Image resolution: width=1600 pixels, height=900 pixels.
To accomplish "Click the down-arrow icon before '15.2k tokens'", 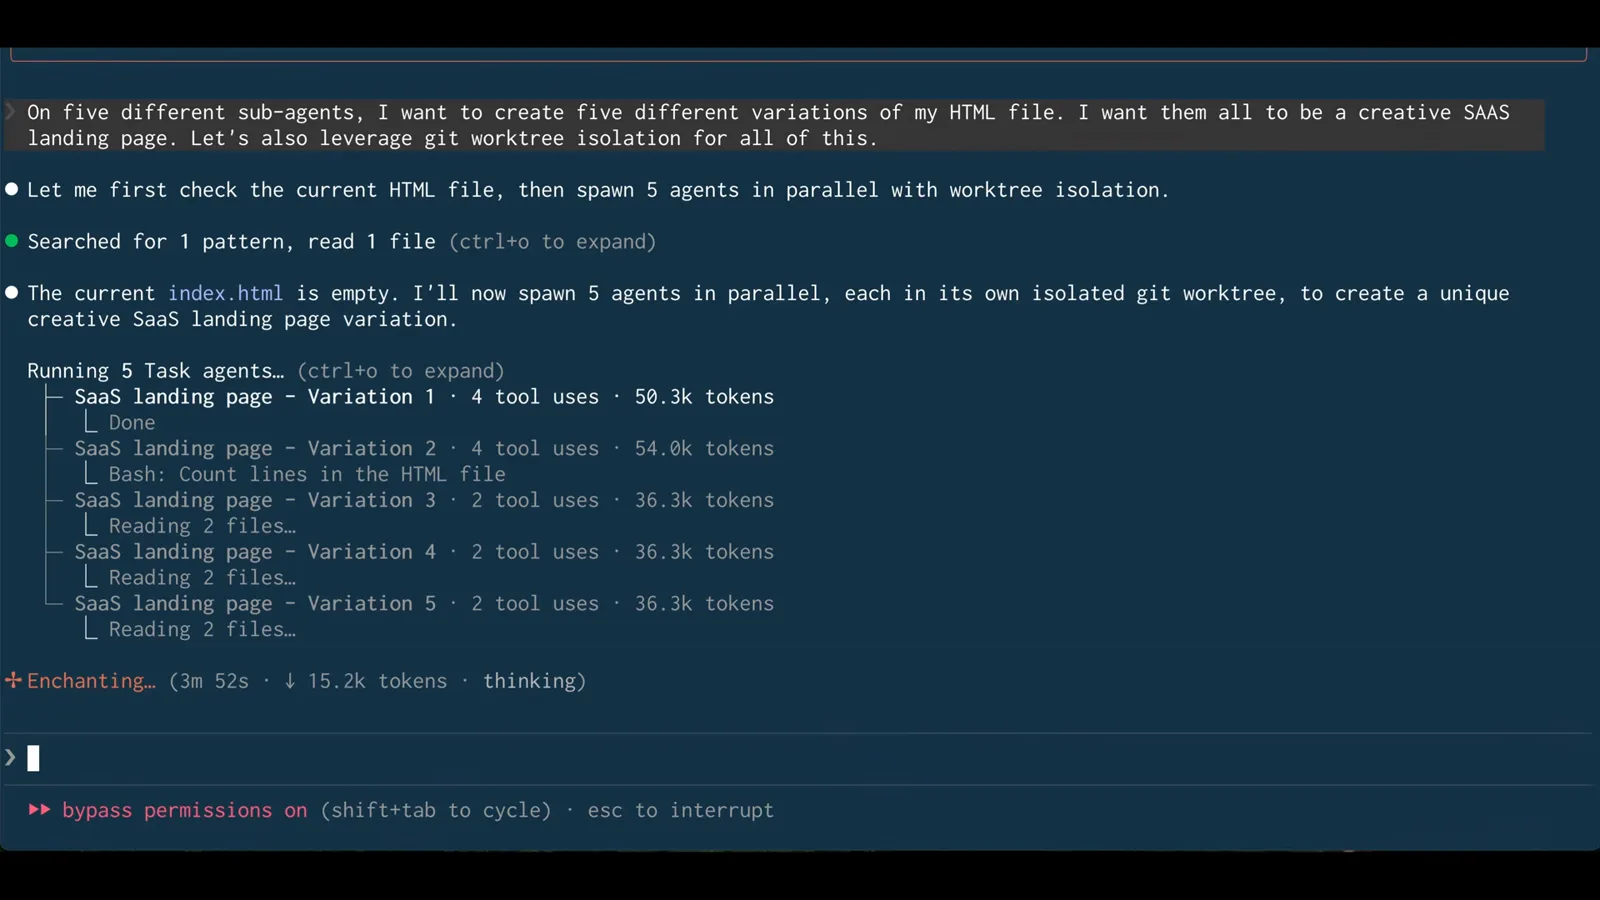I will click(x=290, y=681).
